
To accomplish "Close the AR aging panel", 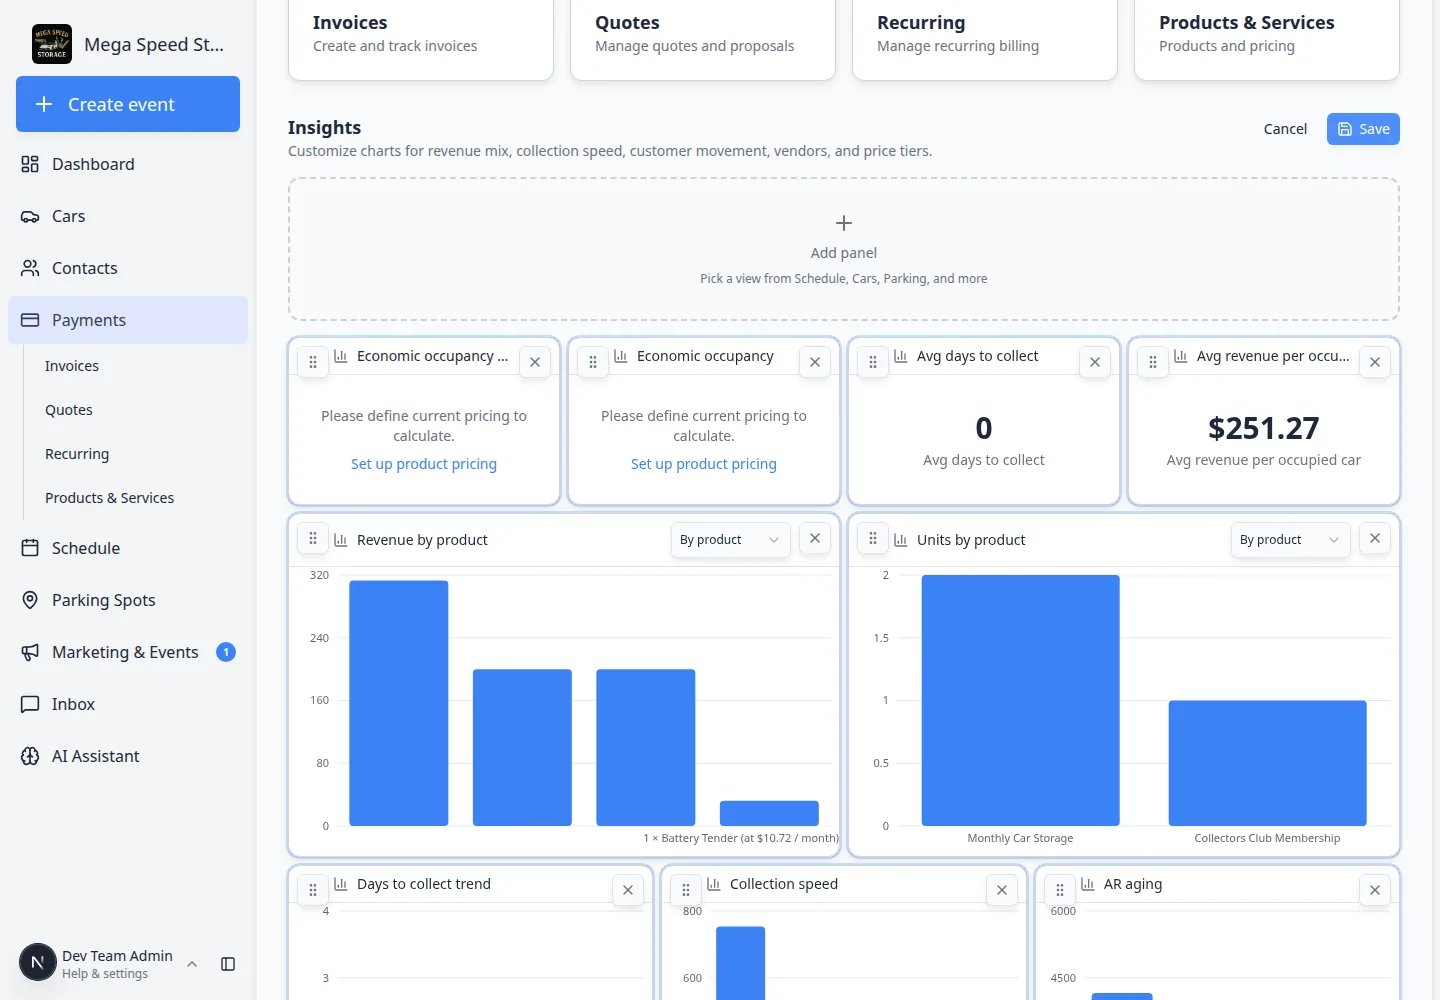I will (1375, 890).
